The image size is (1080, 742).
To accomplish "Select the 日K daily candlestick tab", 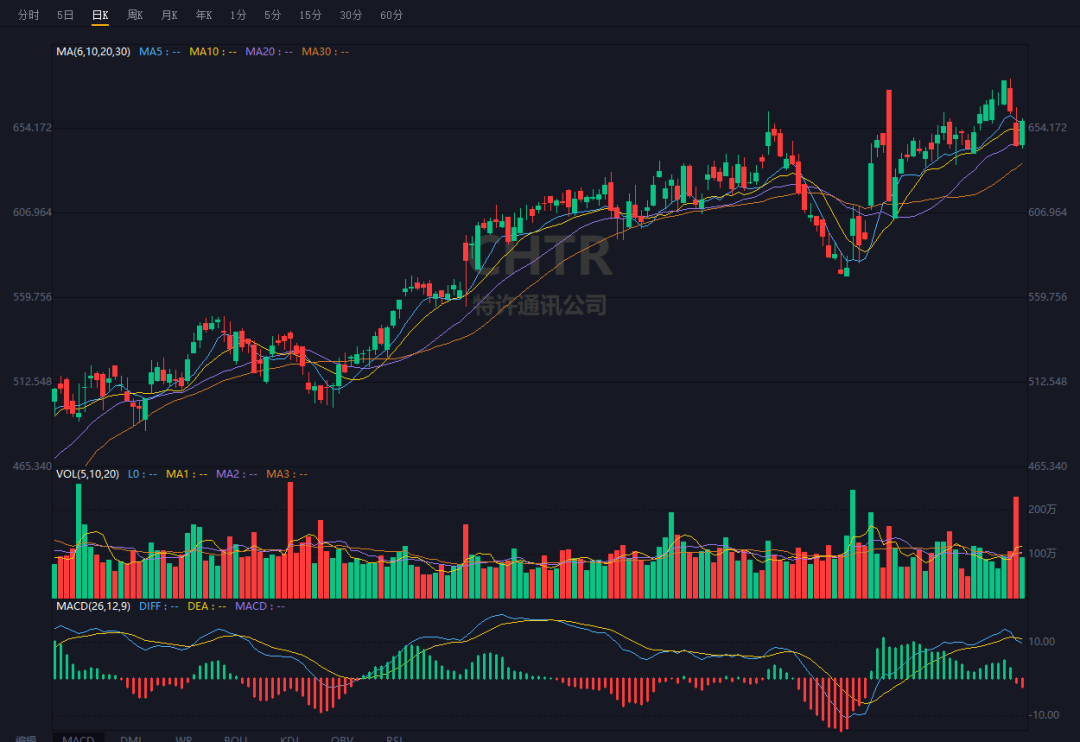I will [100, 15].
